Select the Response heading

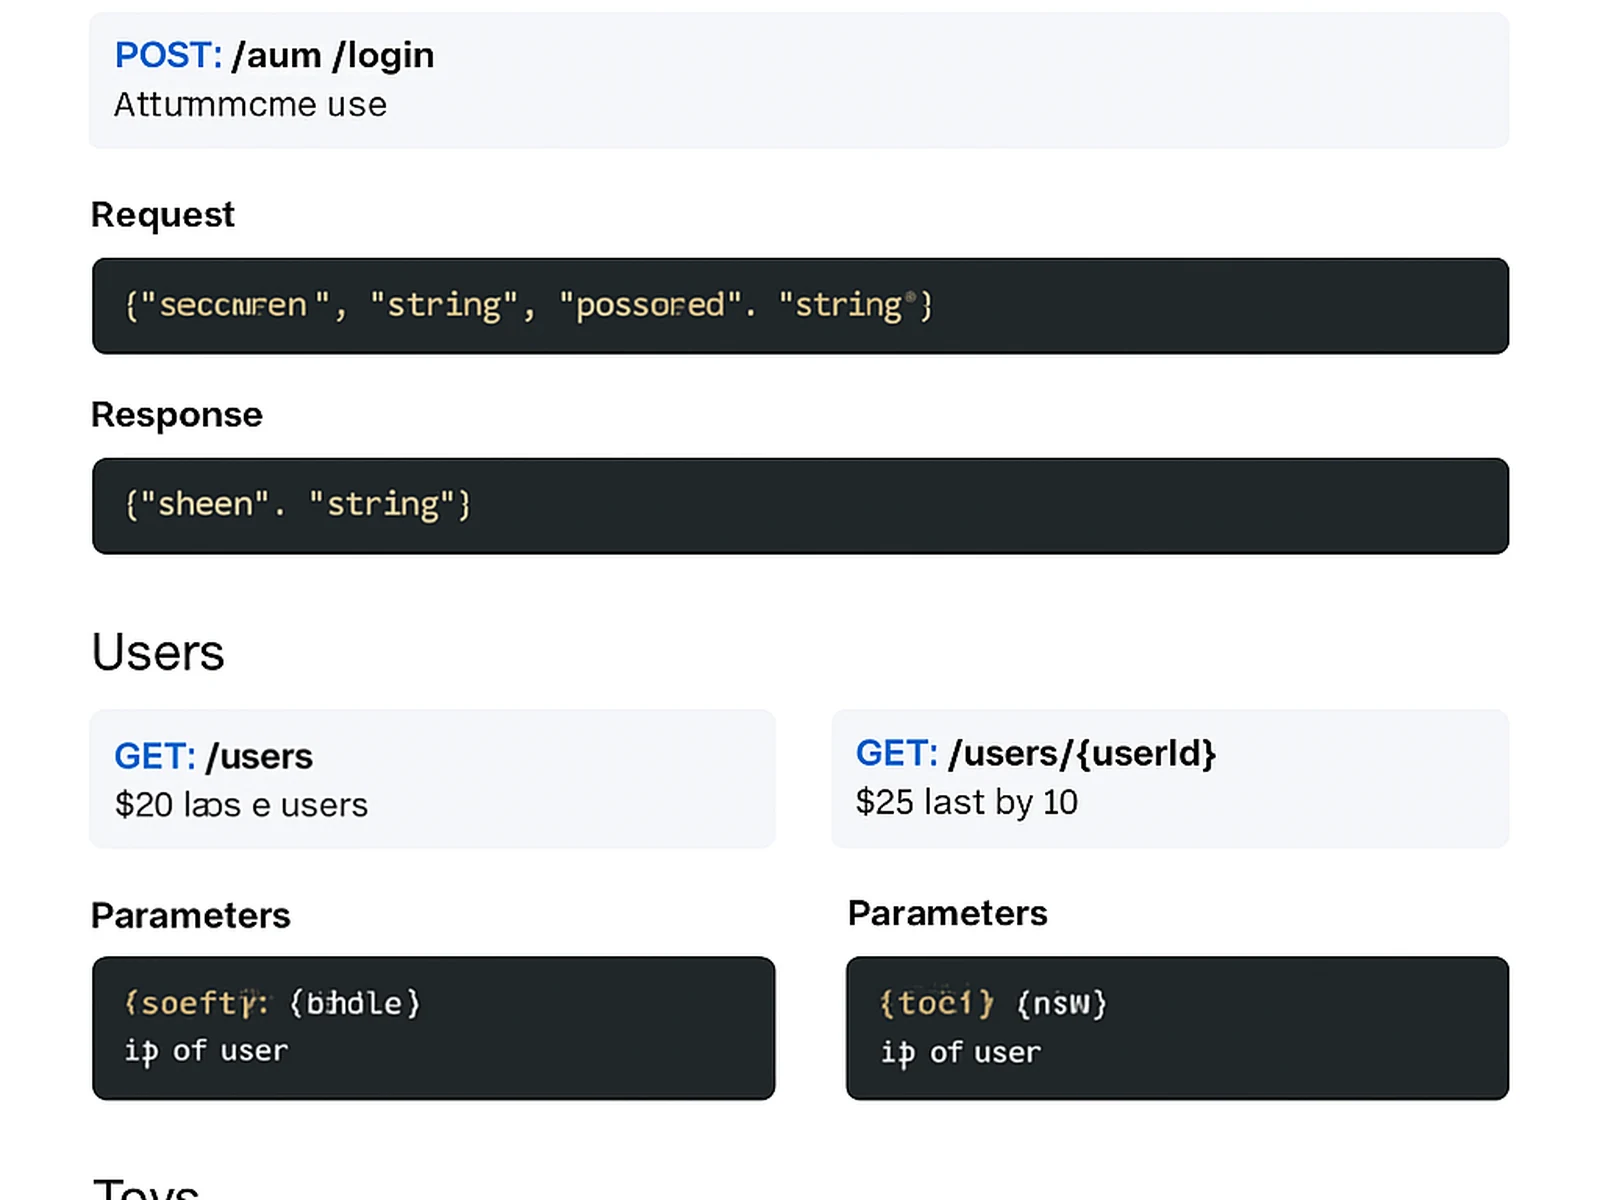(x=177, y=415)
